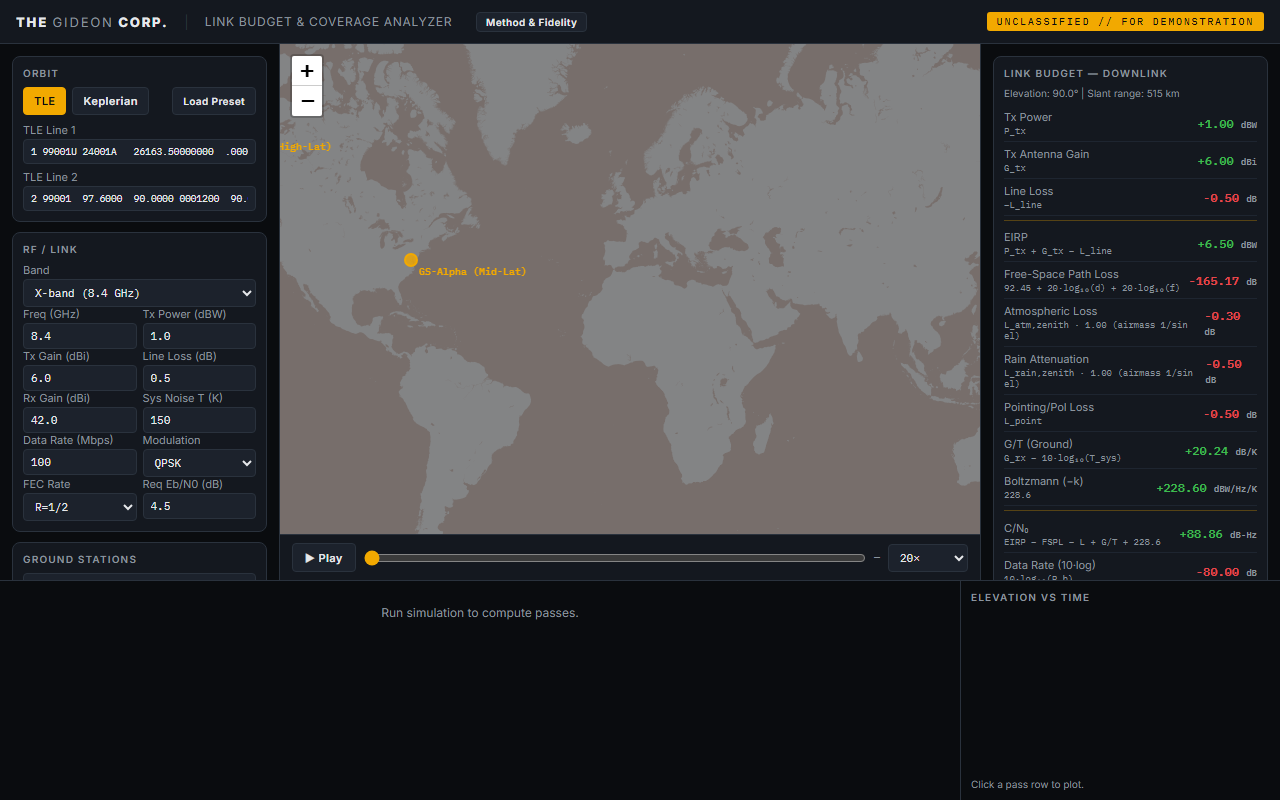Select the Boltzmann +228.60 value
The height and width of the screenshot is (800, 1280).
tap(1181, 488)
